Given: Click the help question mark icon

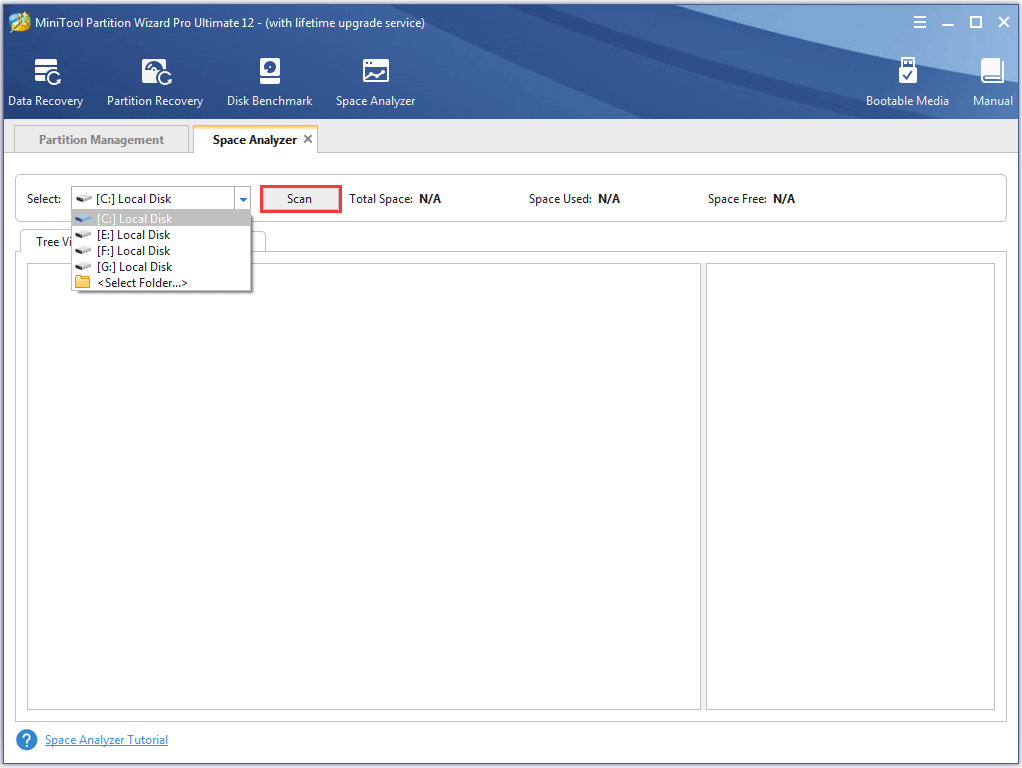Looking at the screenshot, I should point(26,739).
